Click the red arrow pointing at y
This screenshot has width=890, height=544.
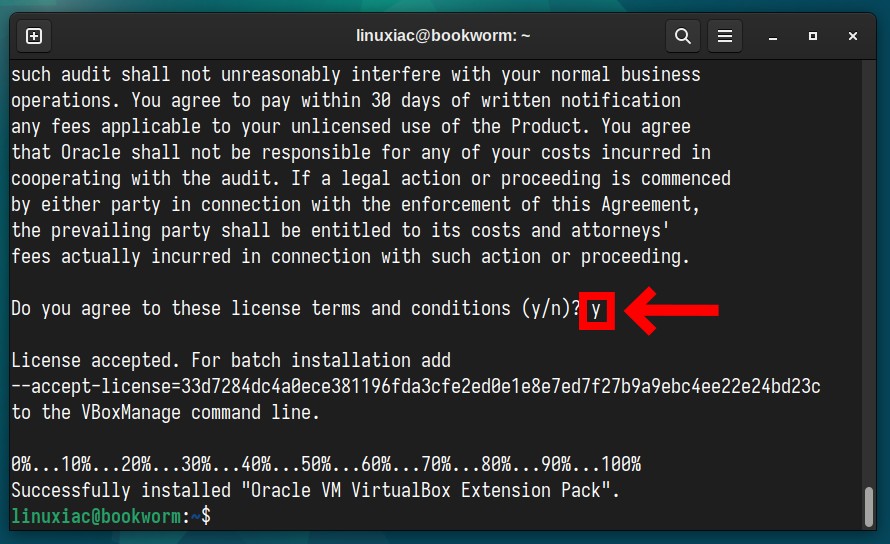pyautogui.click(x=671, y=310)
